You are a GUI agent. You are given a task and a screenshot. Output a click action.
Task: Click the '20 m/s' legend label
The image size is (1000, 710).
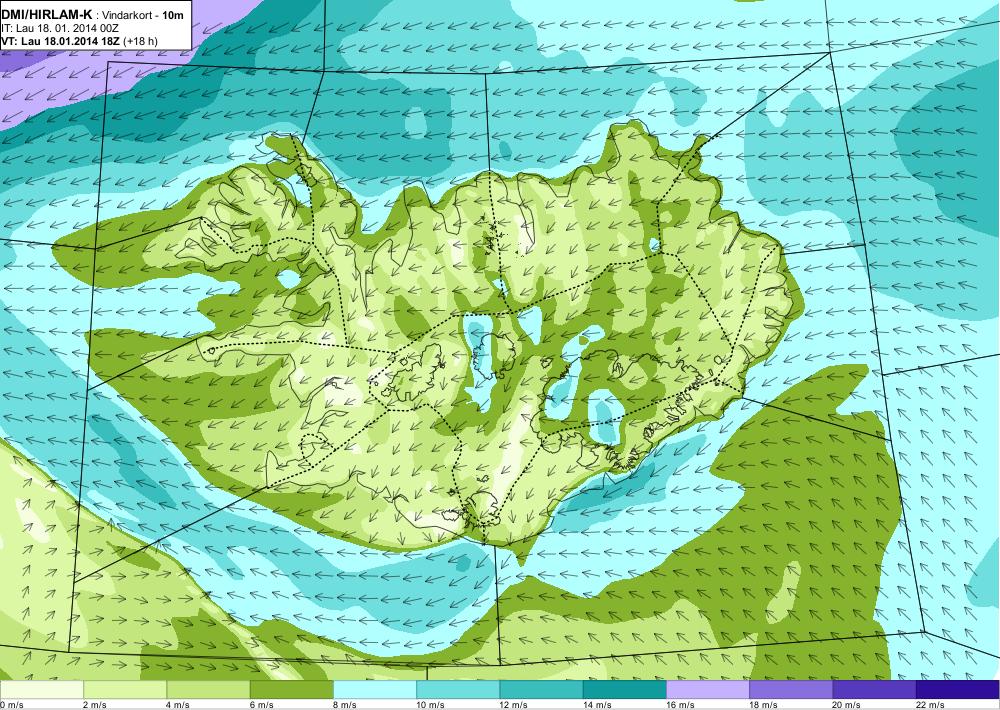[846, 705]
